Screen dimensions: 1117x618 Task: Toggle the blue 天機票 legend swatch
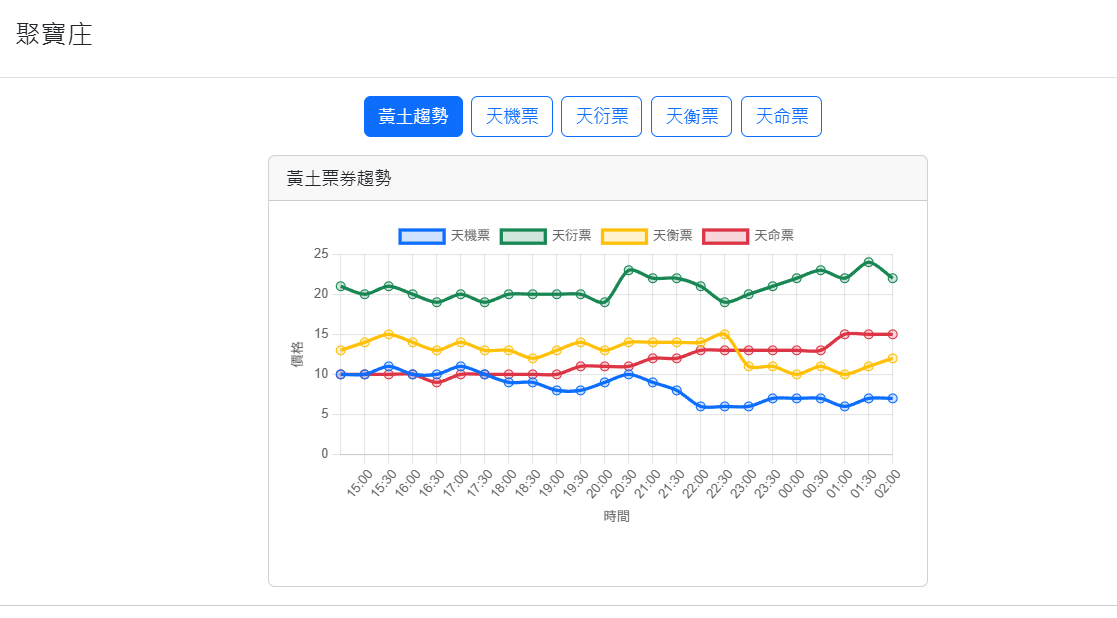(x=421, y=236)
